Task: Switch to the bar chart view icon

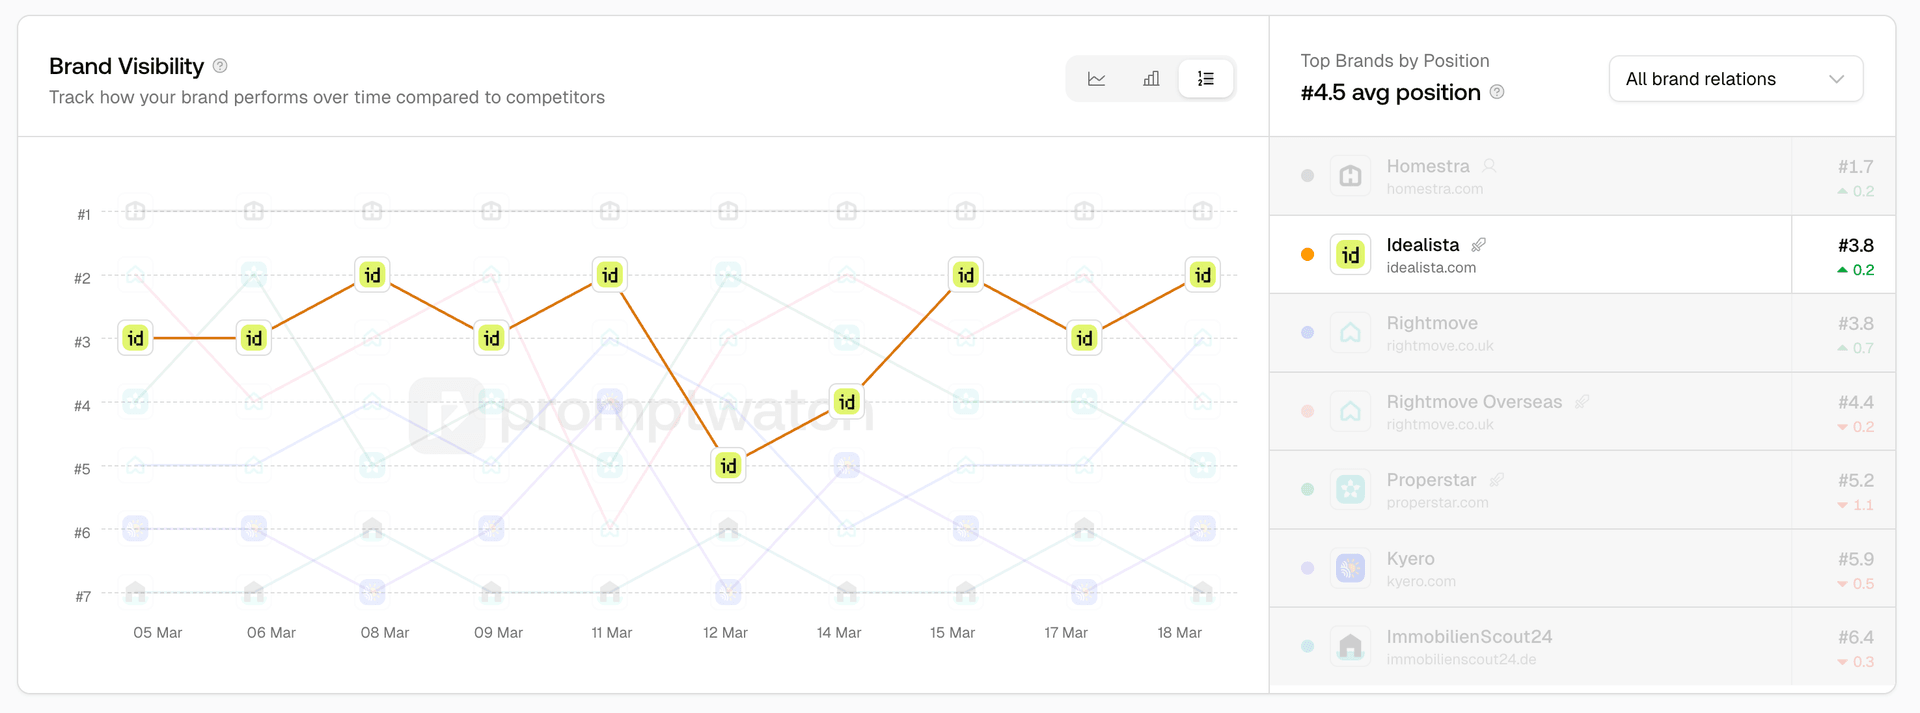Action: click(x=1151, y=78)
